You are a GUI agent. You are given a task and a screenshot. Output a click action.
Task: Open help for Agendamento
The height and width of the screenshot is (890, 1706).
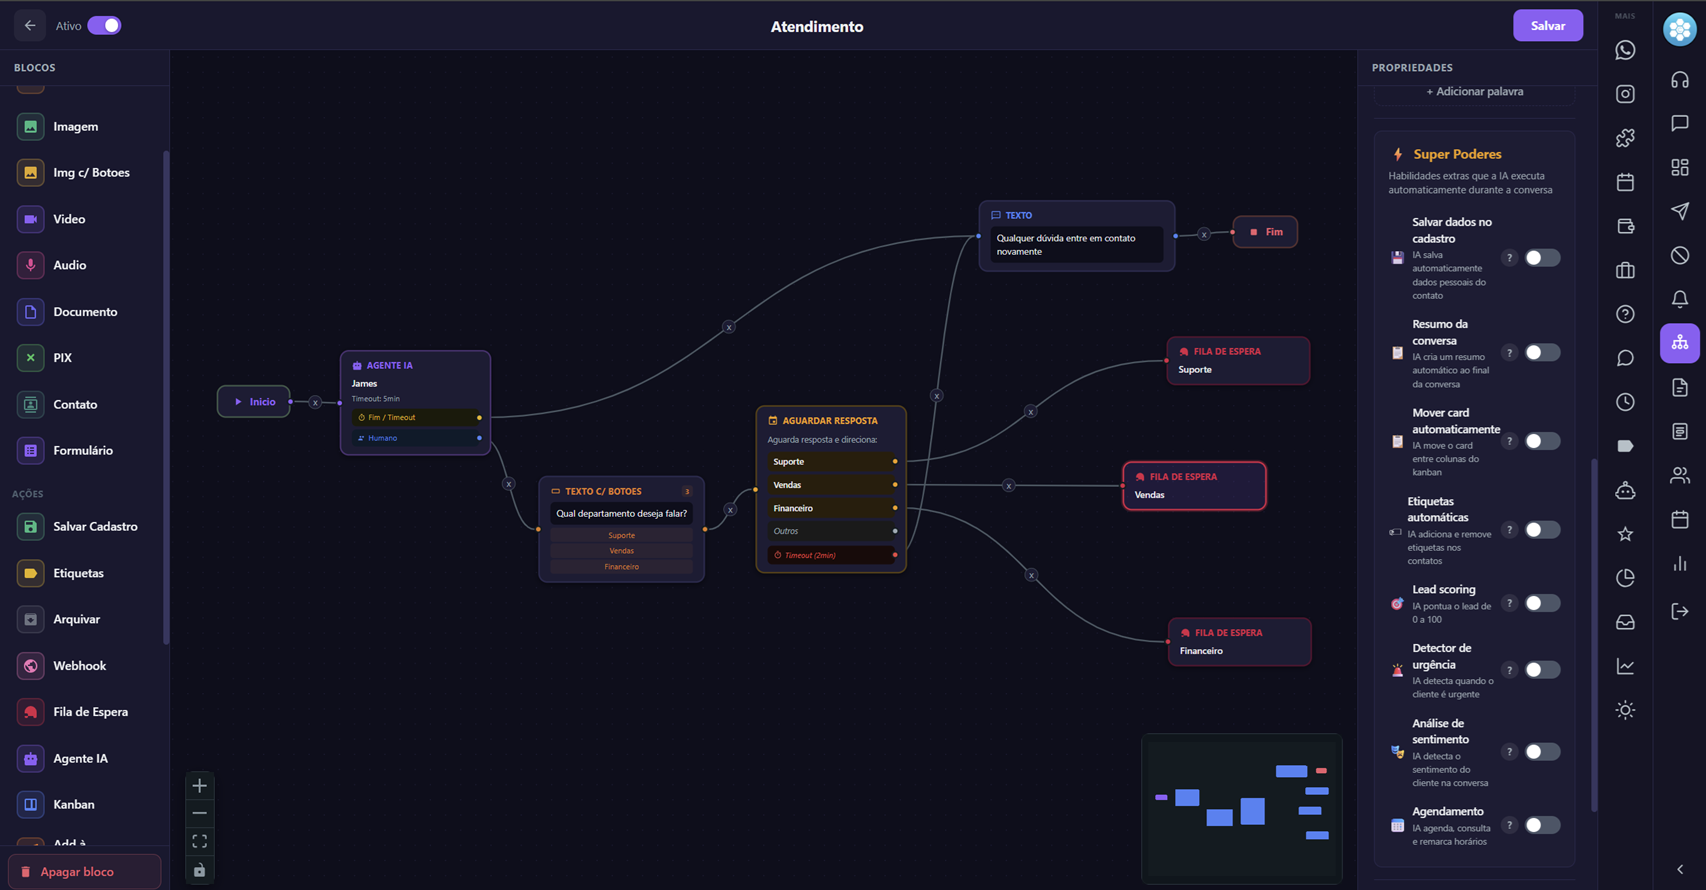click(x=1509, y=825)
